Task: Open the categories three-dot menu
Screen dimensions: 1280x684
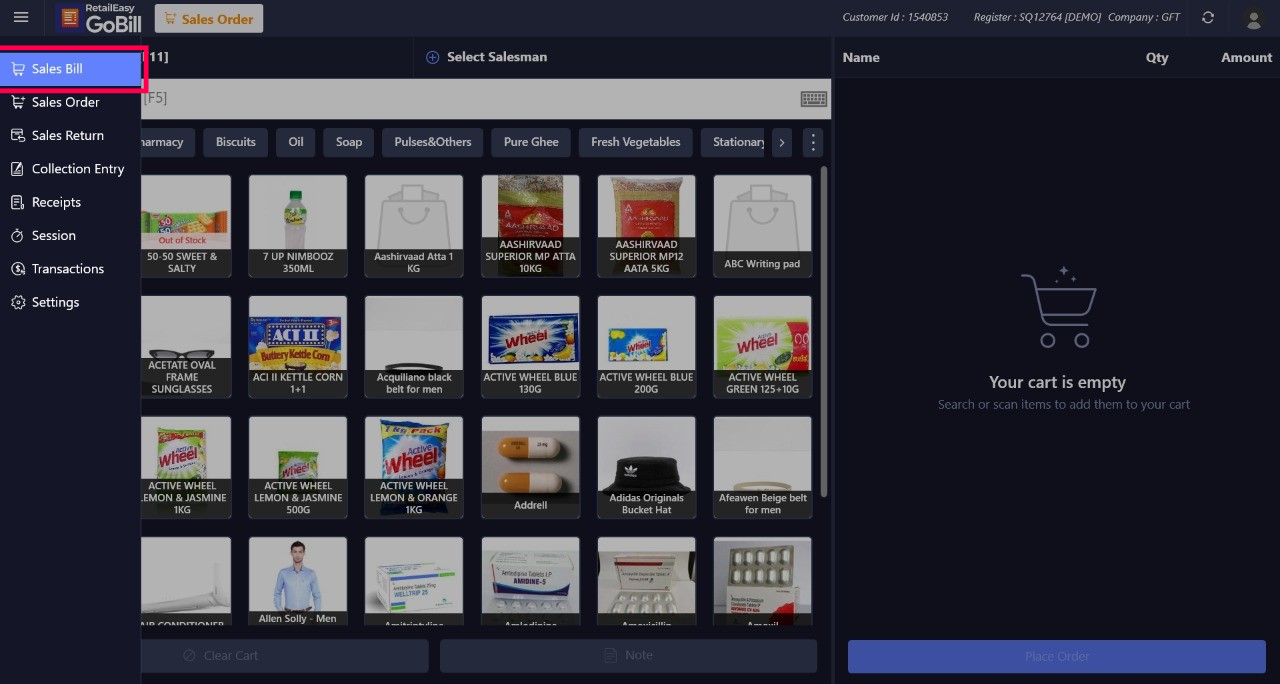Action: point(813,142)
